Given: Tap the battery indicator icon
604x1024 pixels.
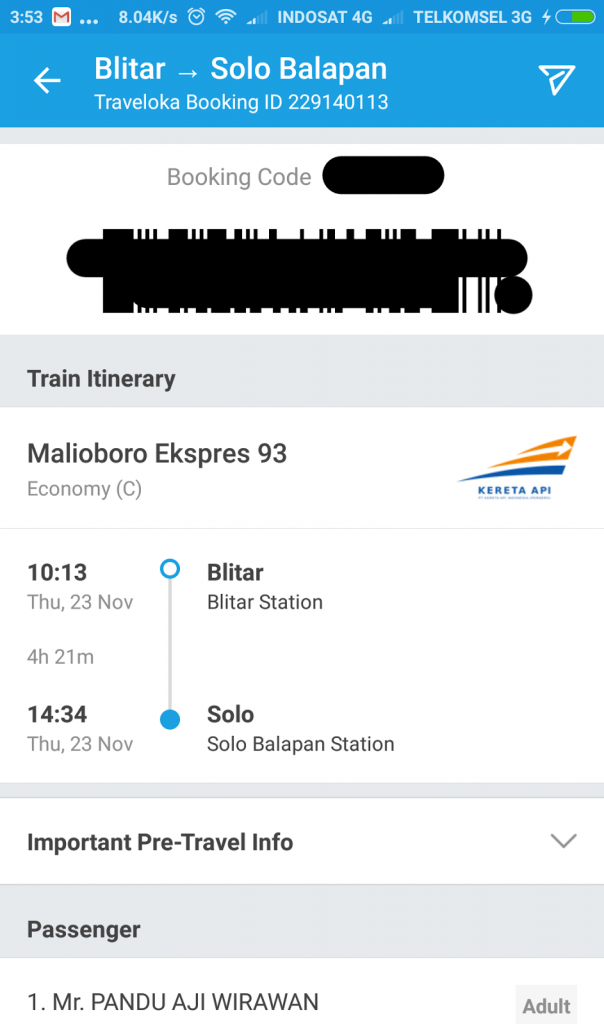Looking at the screenshot, I should pos(575,17).
